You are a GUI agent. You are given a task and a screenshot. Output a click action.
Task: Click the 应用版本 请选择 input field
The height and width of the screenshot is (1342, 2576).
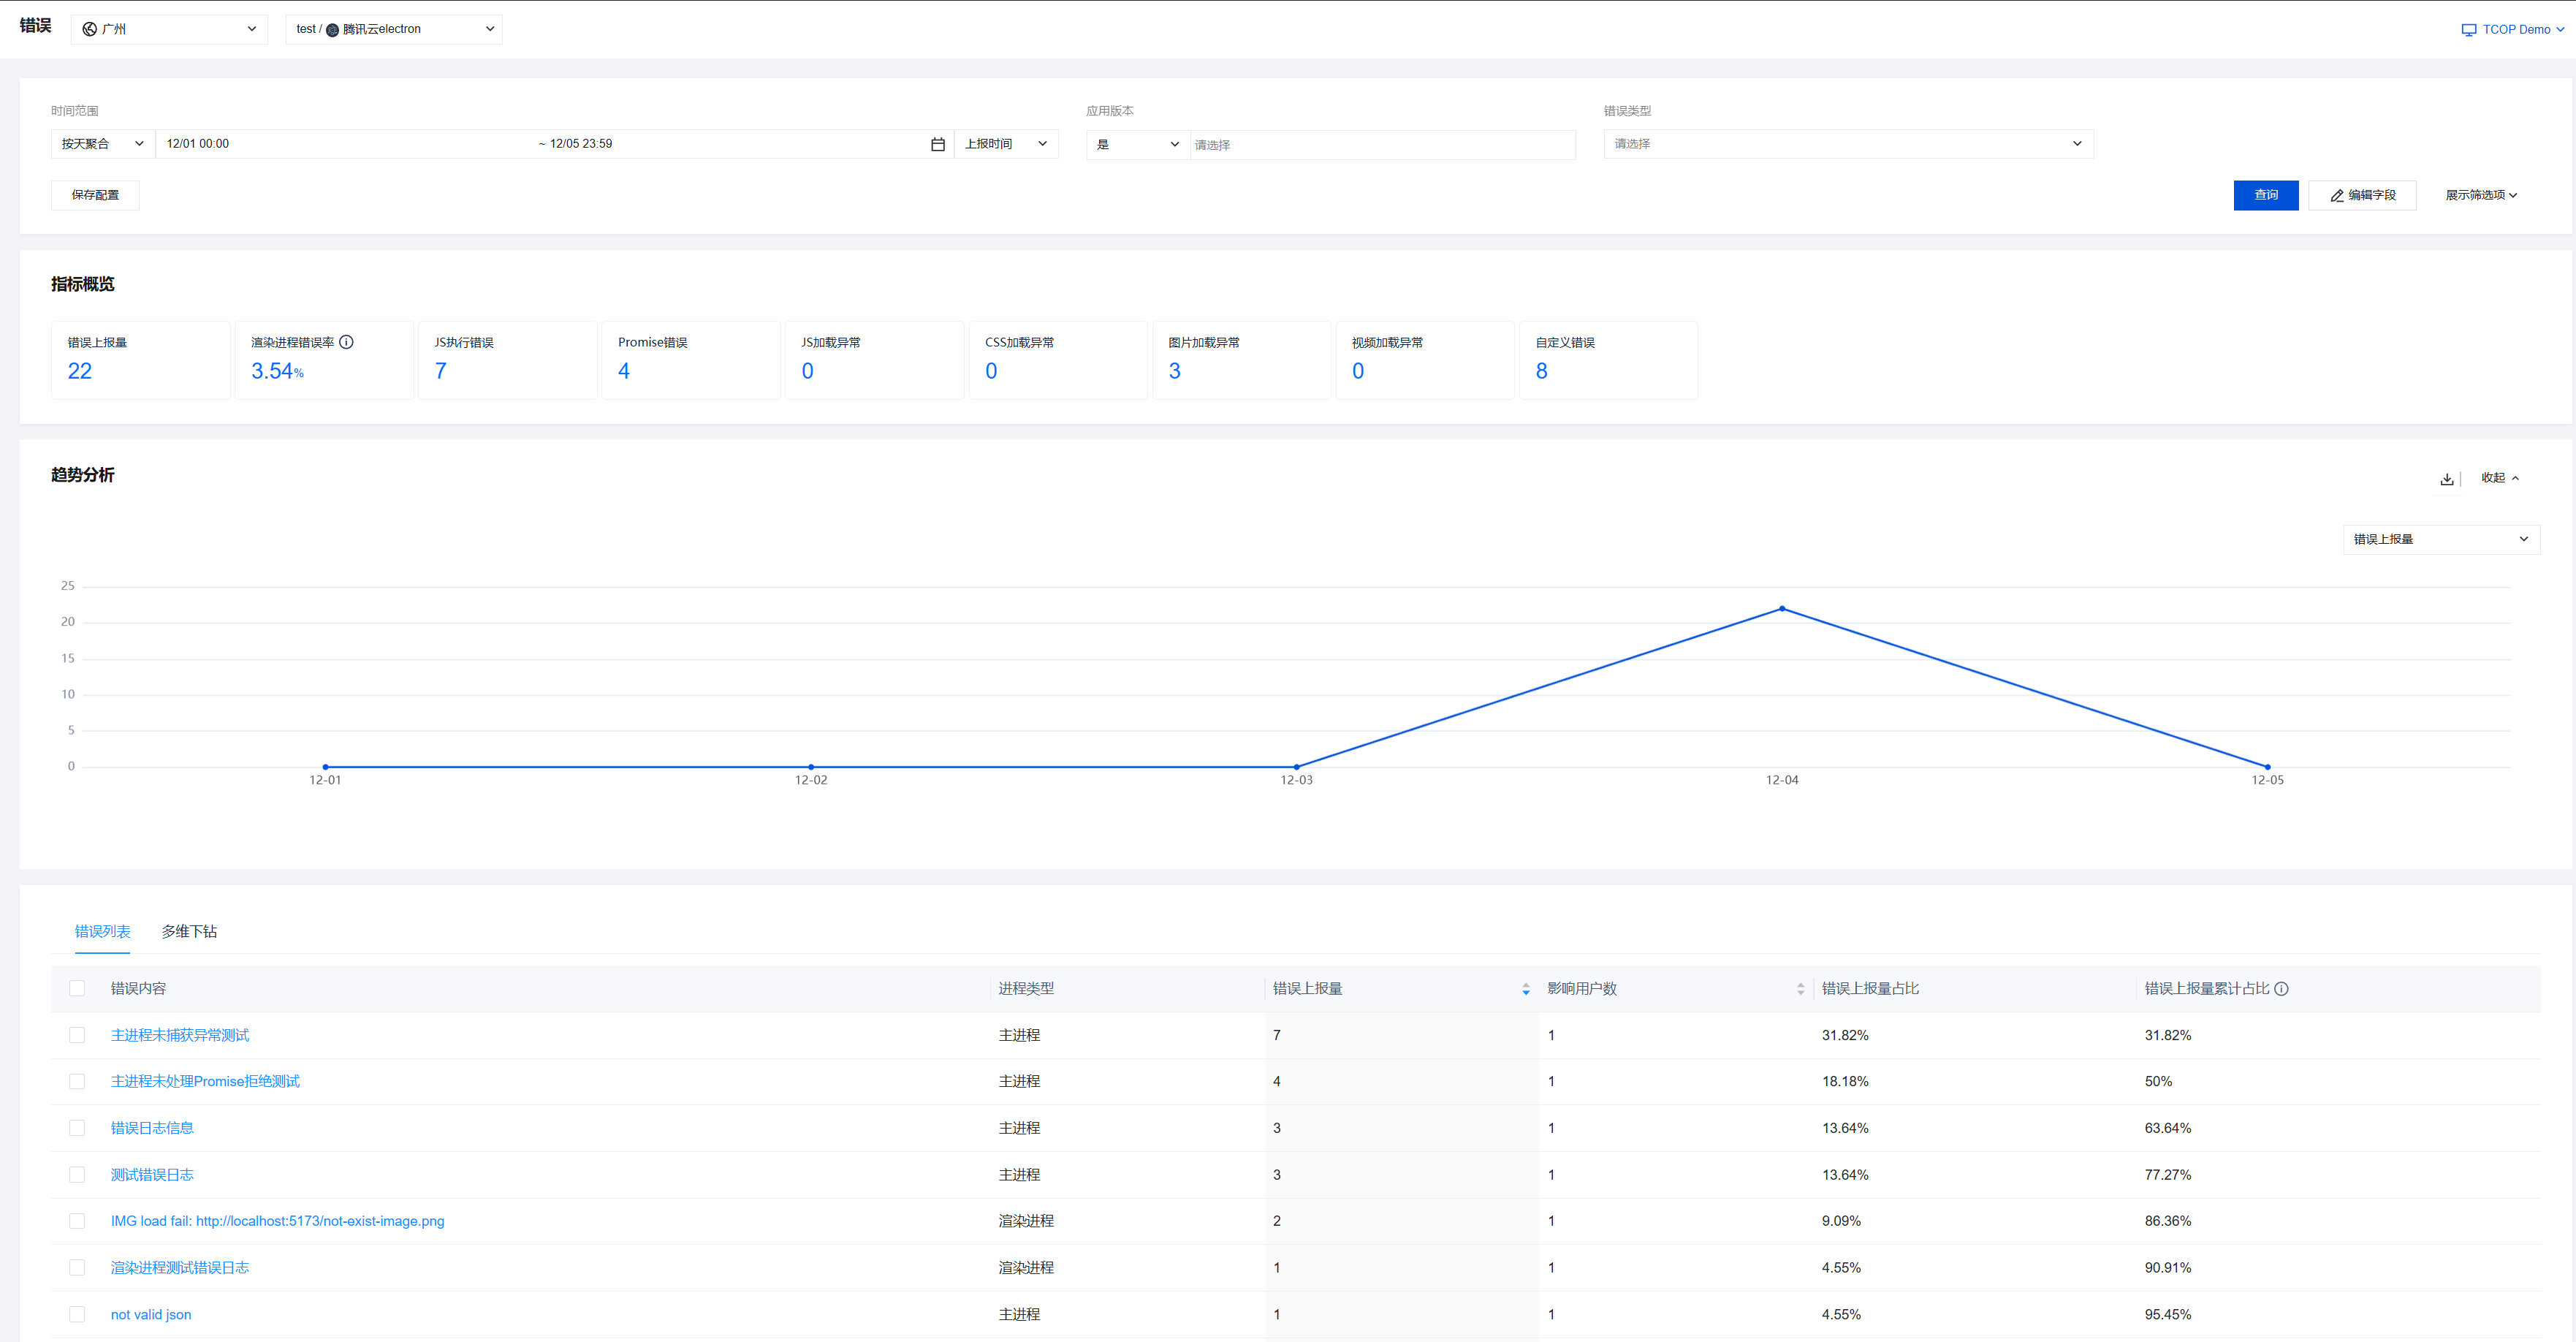coord(1380,145)
